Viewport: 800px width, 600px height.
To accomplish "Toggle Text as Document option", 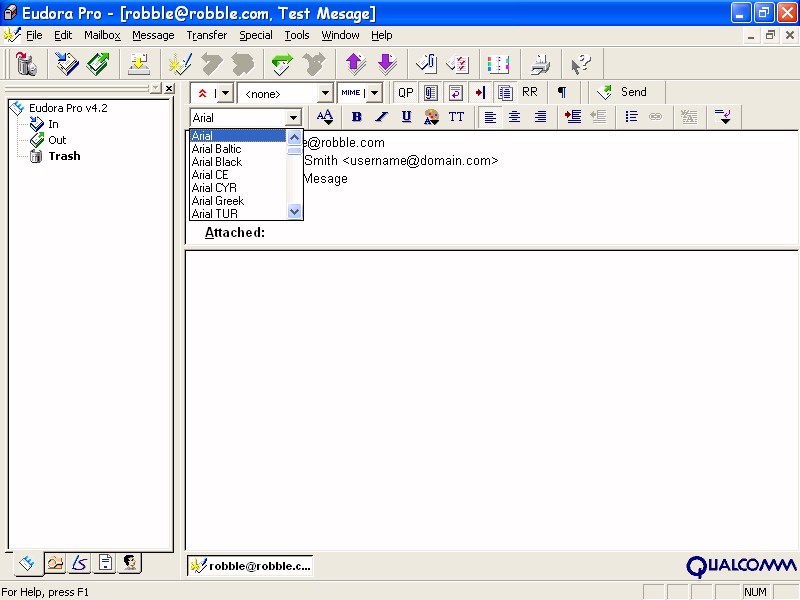I will [431, 92].
